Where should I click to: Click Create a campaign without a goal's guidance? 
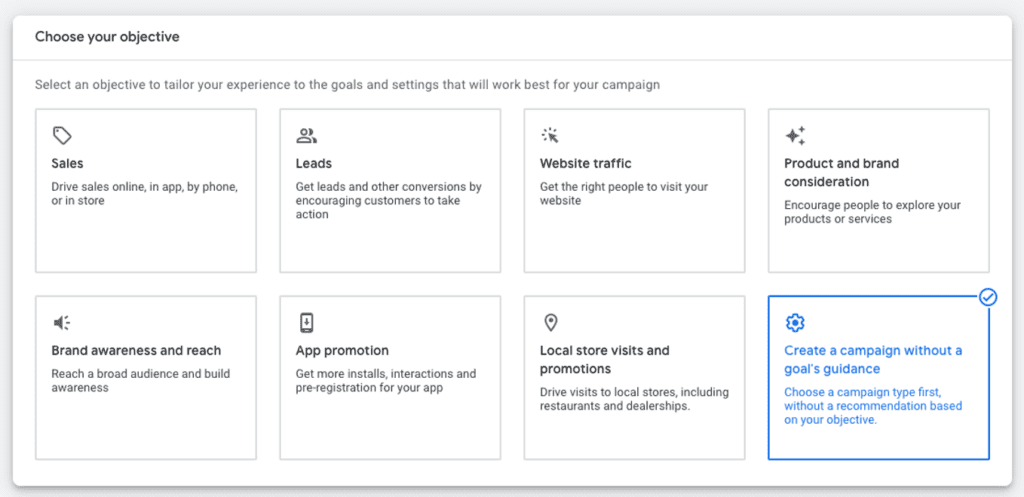[873, 360]
